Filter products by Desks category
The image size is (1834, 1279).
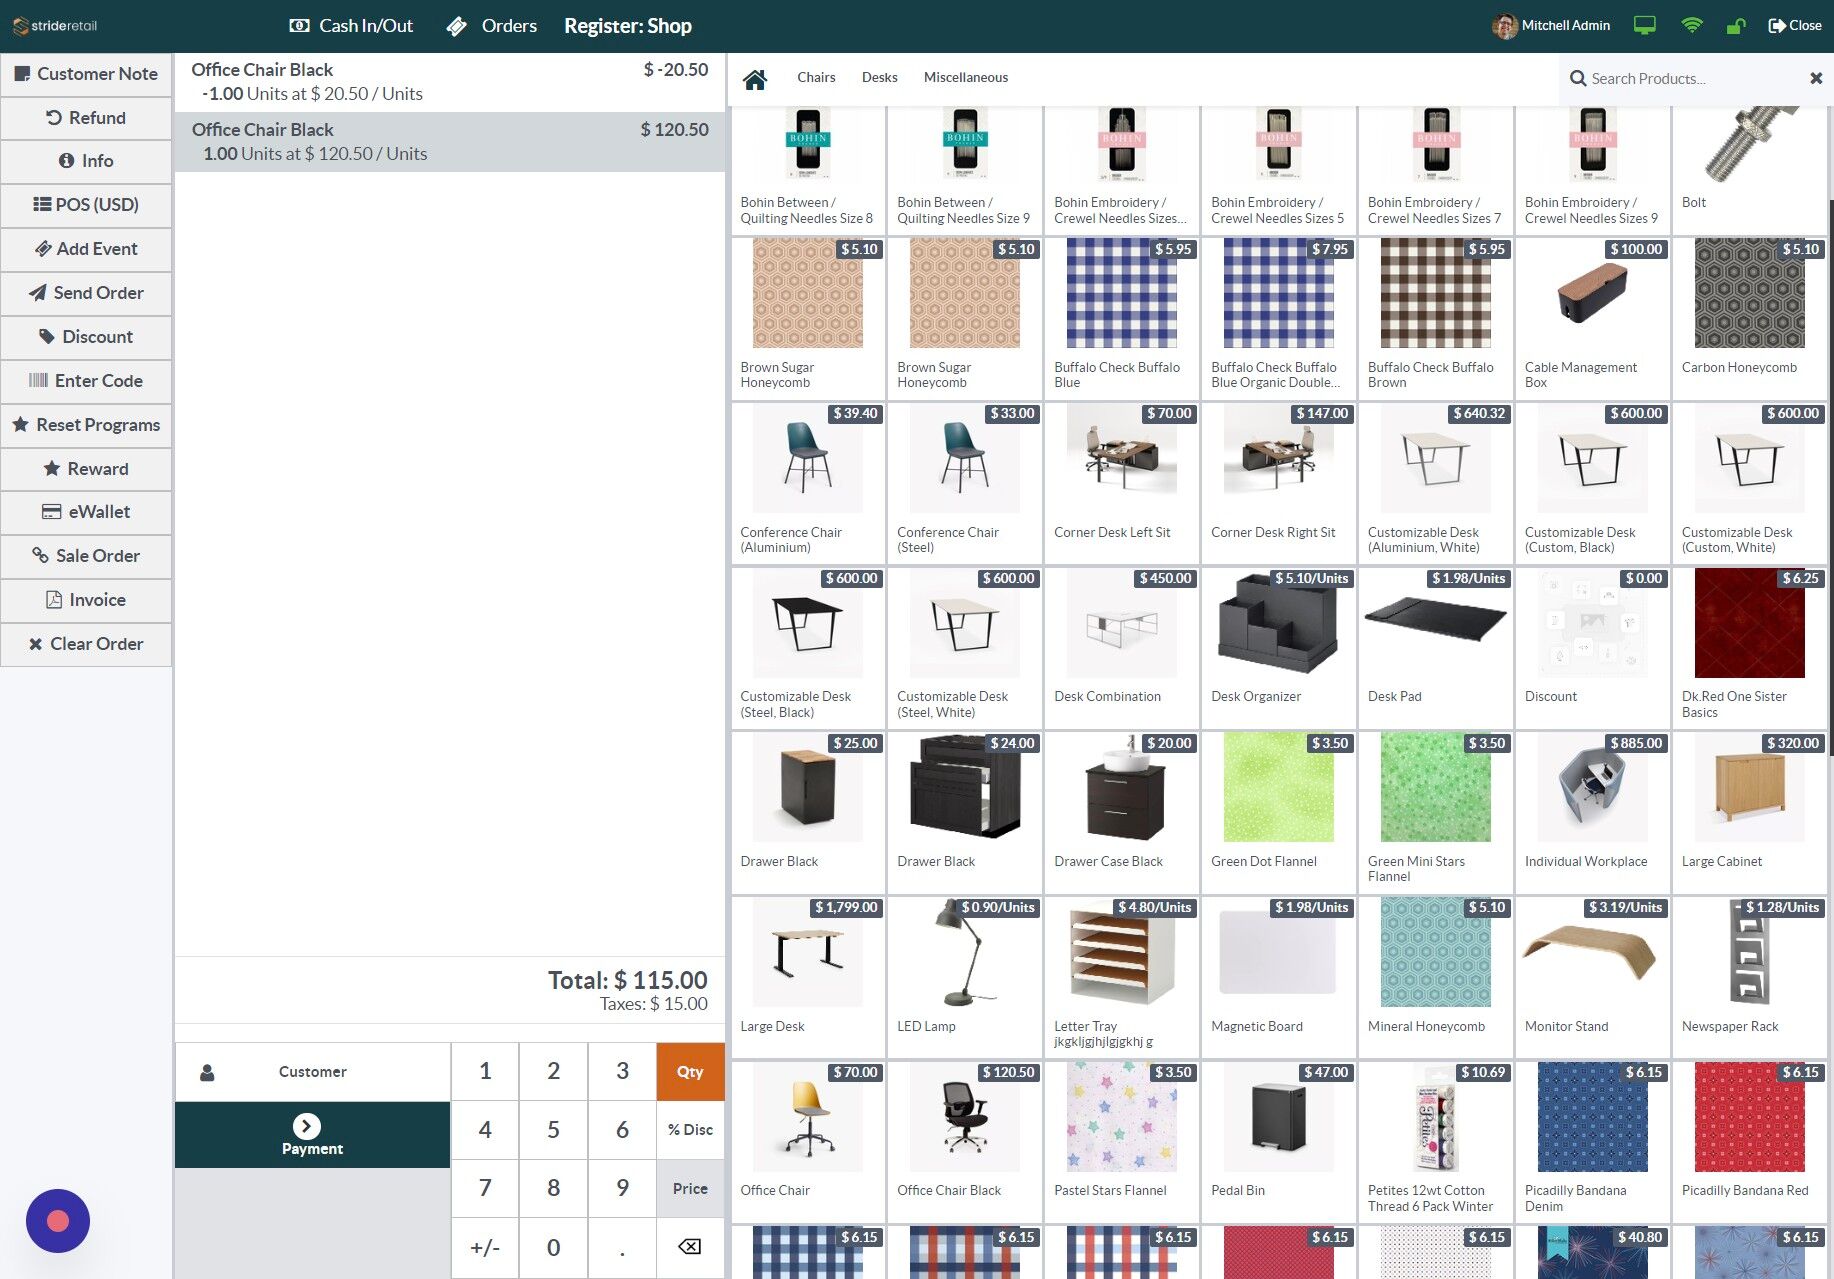click(880, 78)
